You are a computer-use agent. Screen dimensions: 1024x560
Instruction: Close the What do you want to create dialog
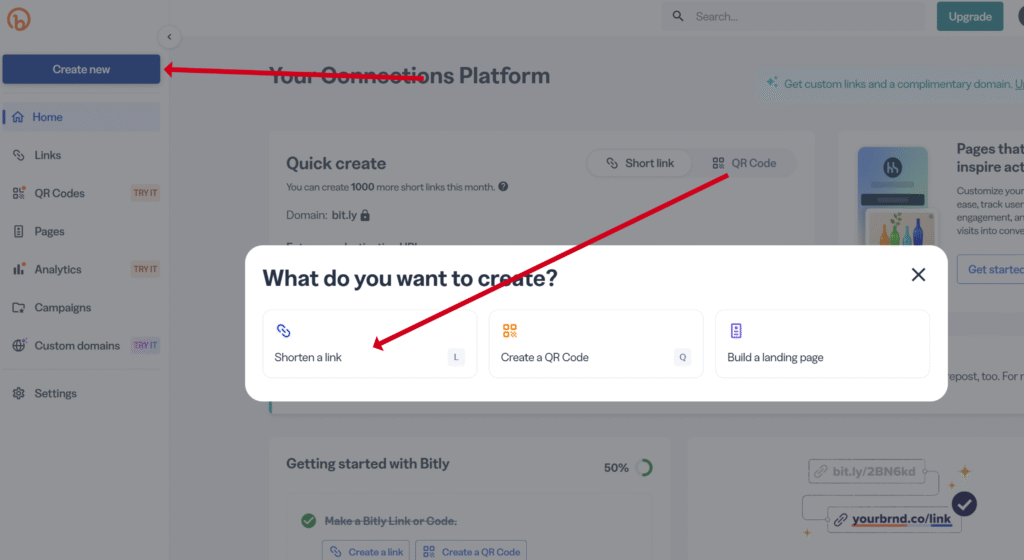pos(918,275)
